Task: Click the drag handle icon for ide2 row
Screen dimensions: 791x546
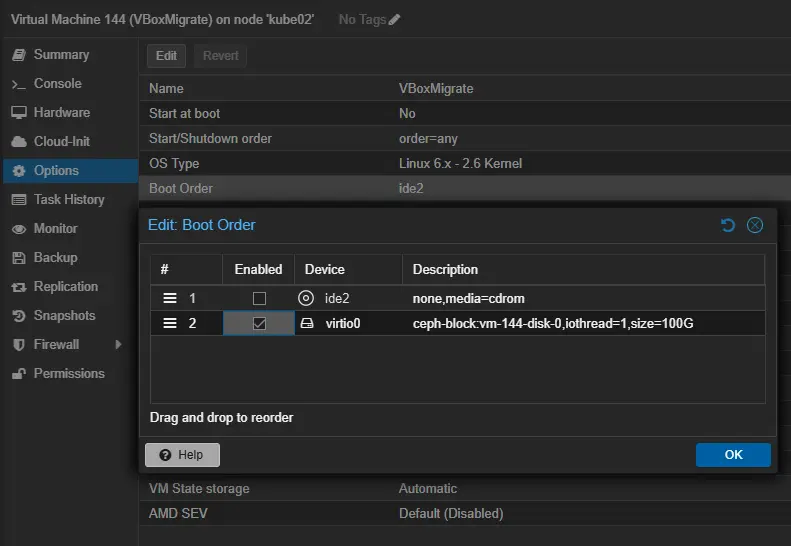Action: (170, 298)
